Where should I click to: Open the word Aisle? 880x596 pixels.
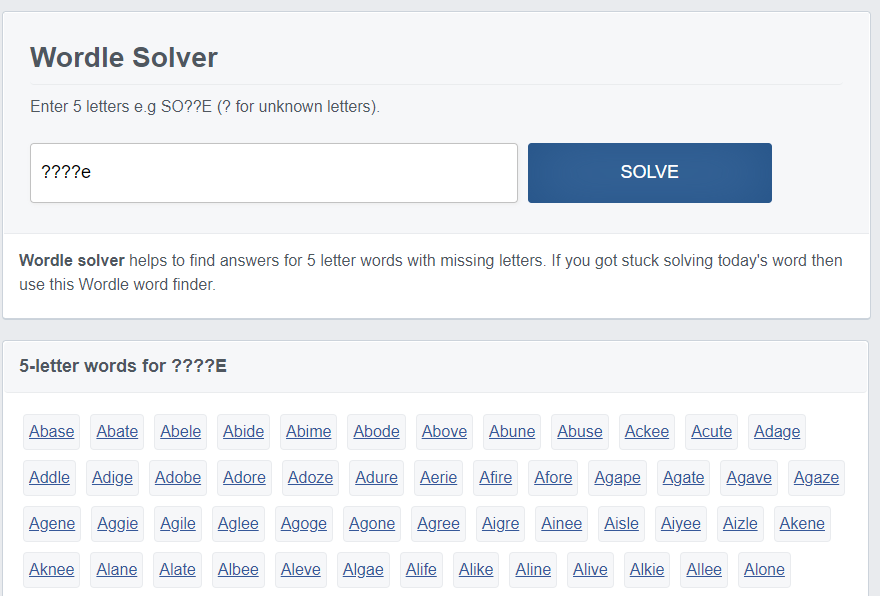point(621,523)
